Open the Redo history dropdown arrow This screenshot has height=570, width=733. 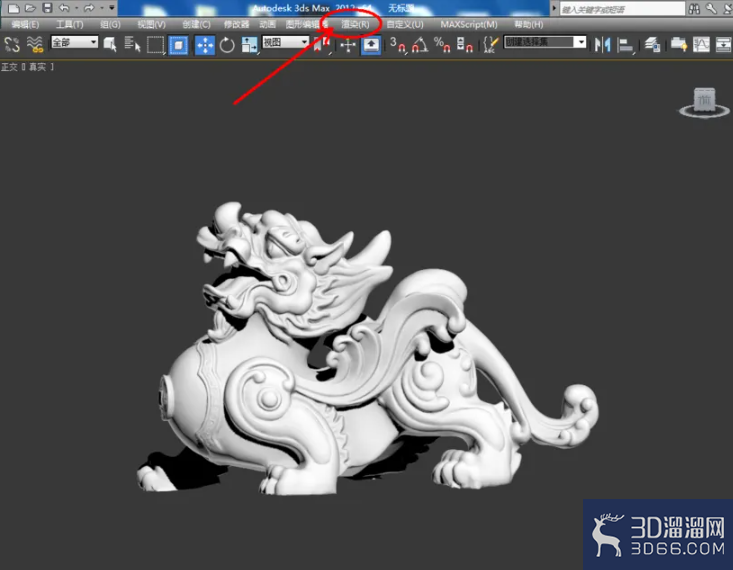[x=101, y=8]
